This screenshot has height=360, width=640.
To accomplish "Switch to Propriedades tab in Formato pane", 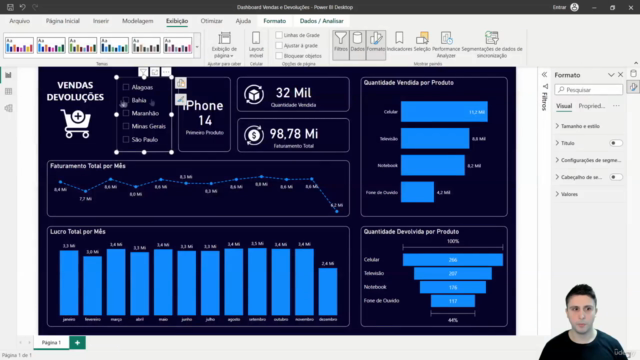I will [x=591, y=106].
